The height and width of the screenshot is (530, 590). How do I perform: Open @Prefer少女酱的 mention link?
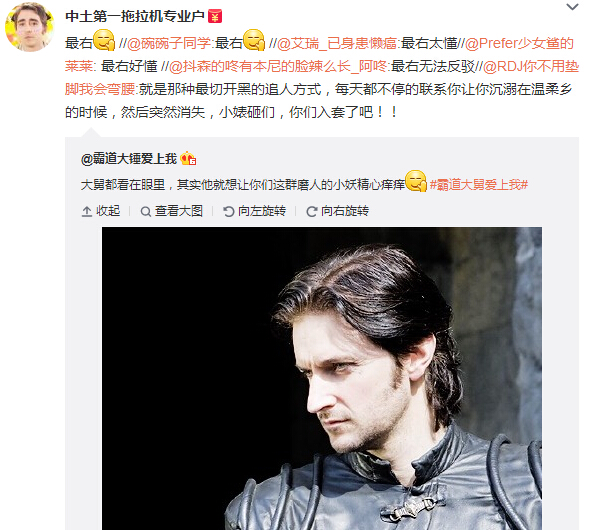click(519, 44)
